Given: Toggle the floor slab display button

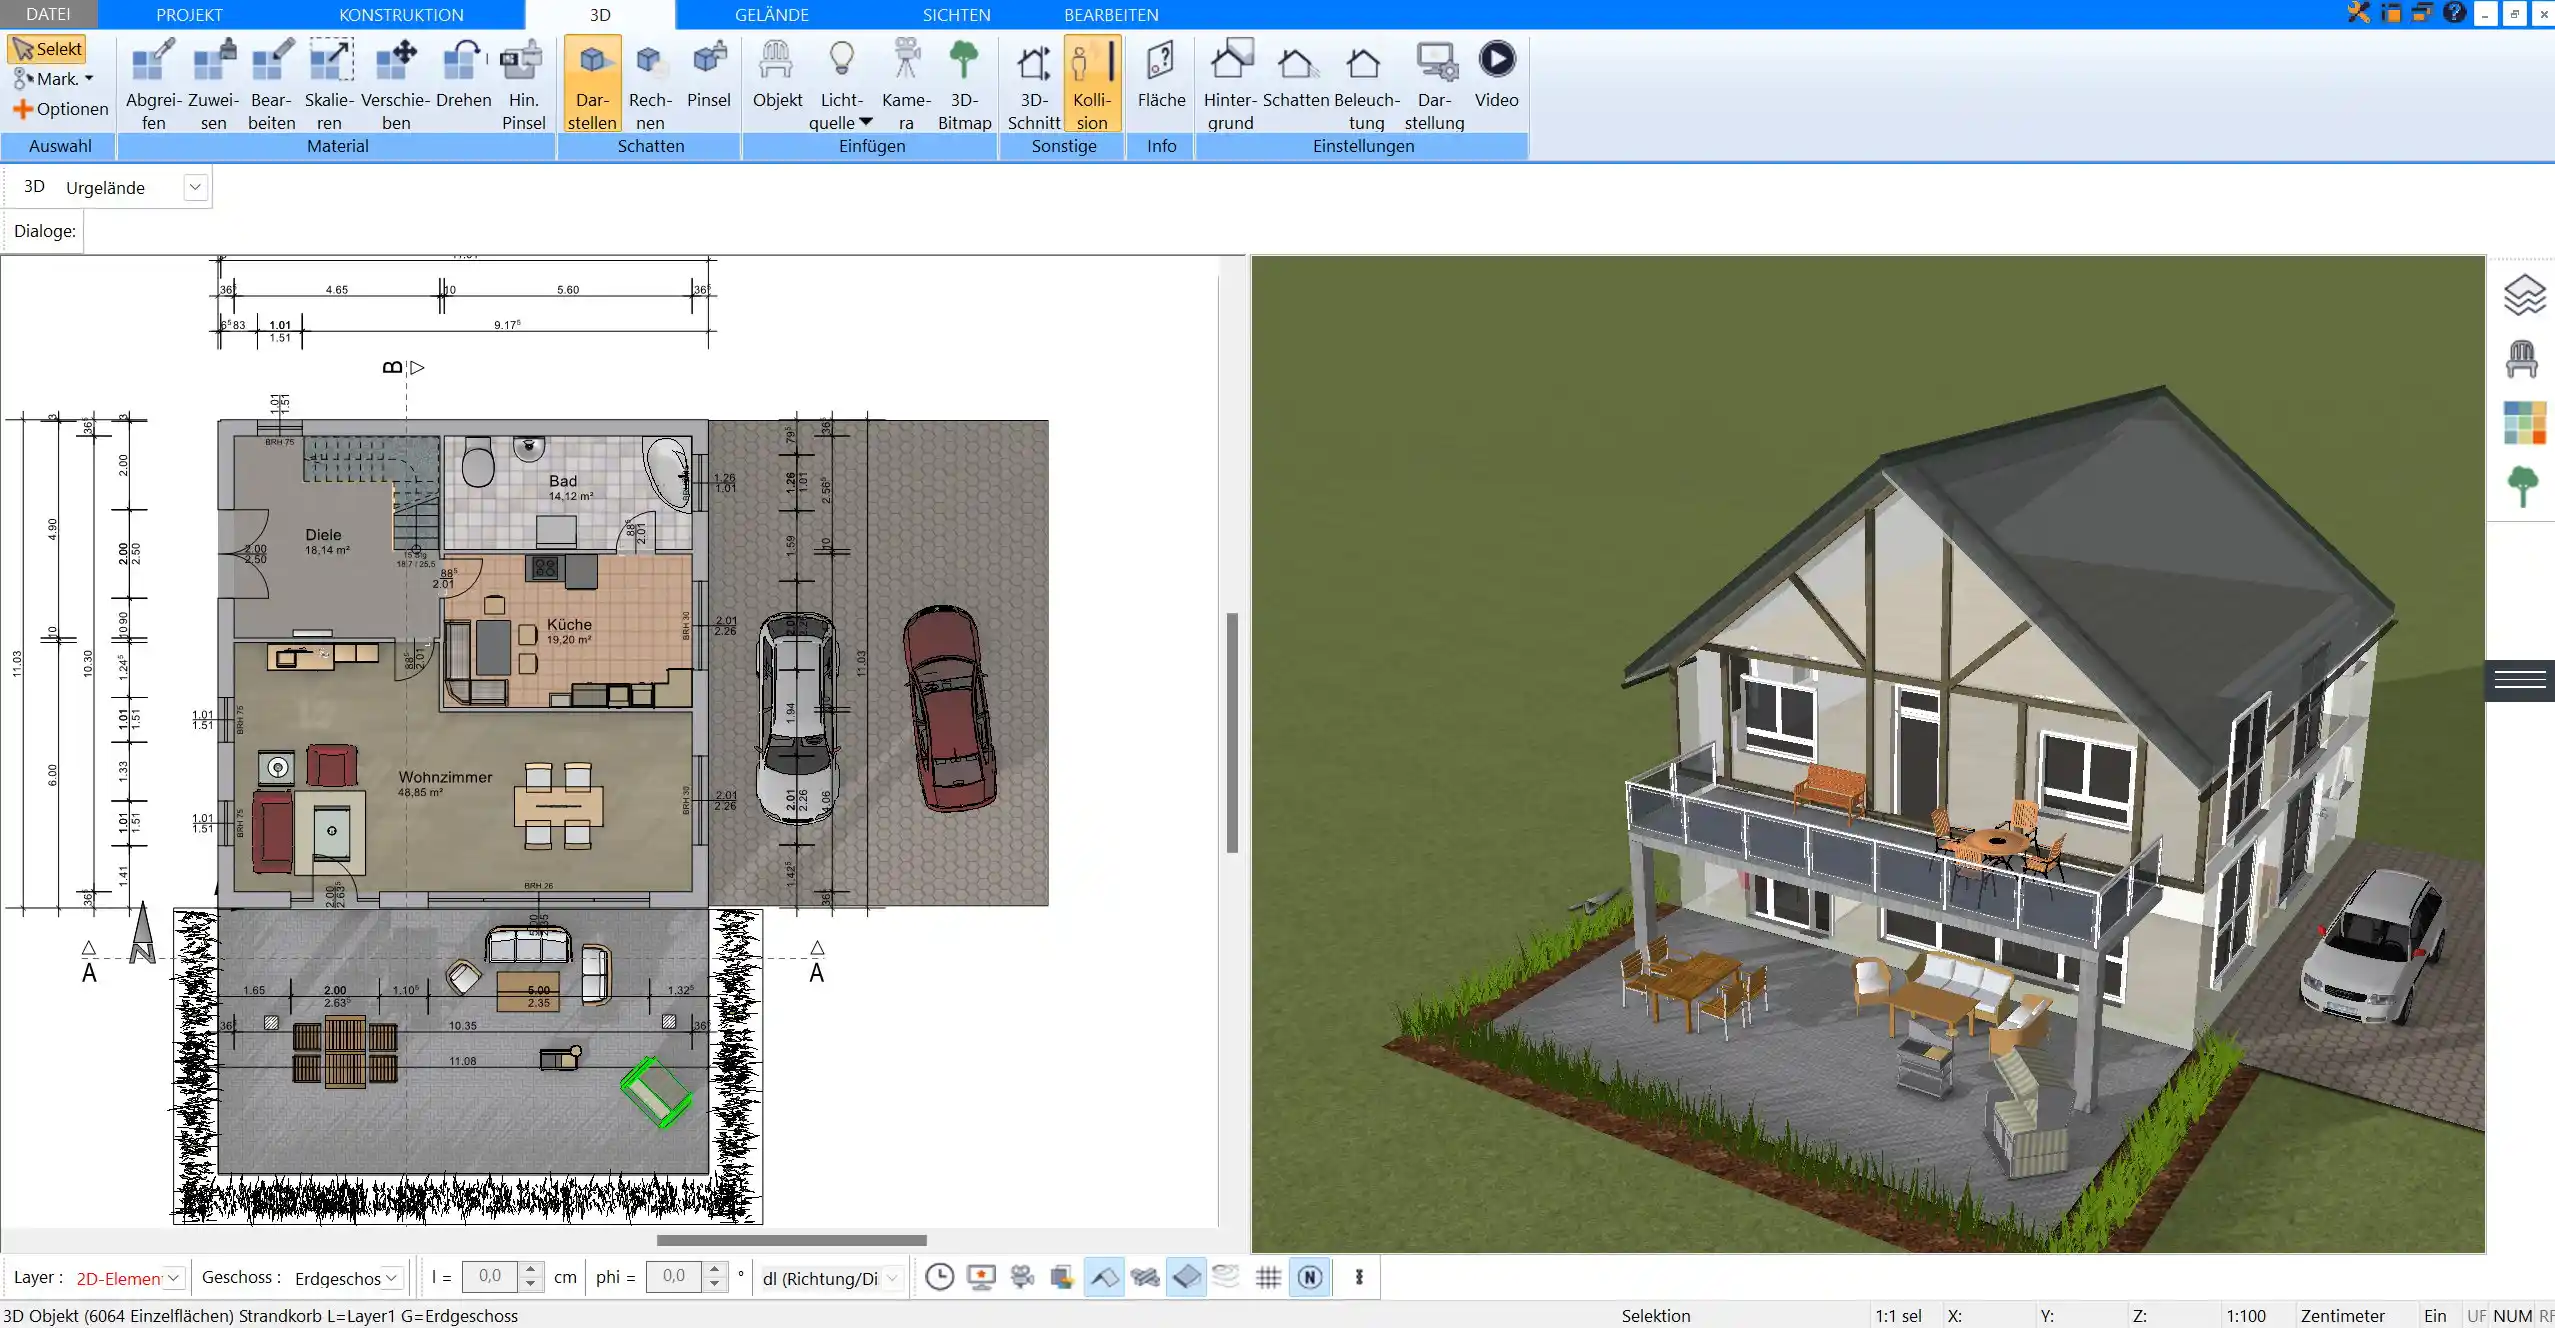Looking at the screenshot, I should 1186,1277.
